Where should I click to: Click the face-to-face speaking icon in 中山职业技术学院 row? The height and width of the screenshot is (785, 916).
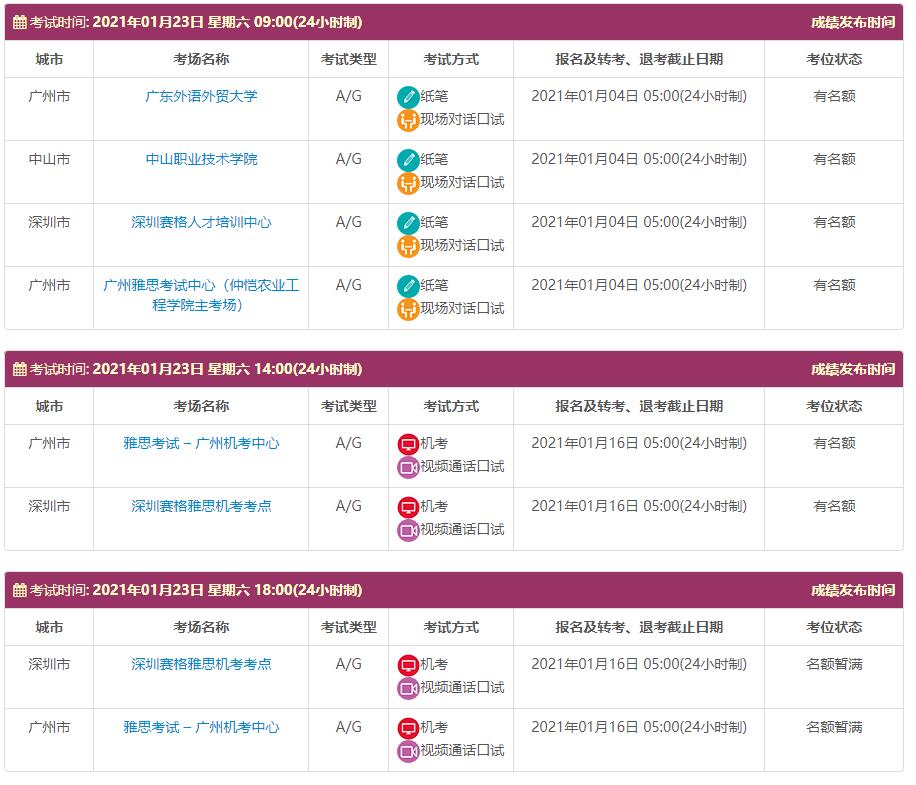(407, 183)
